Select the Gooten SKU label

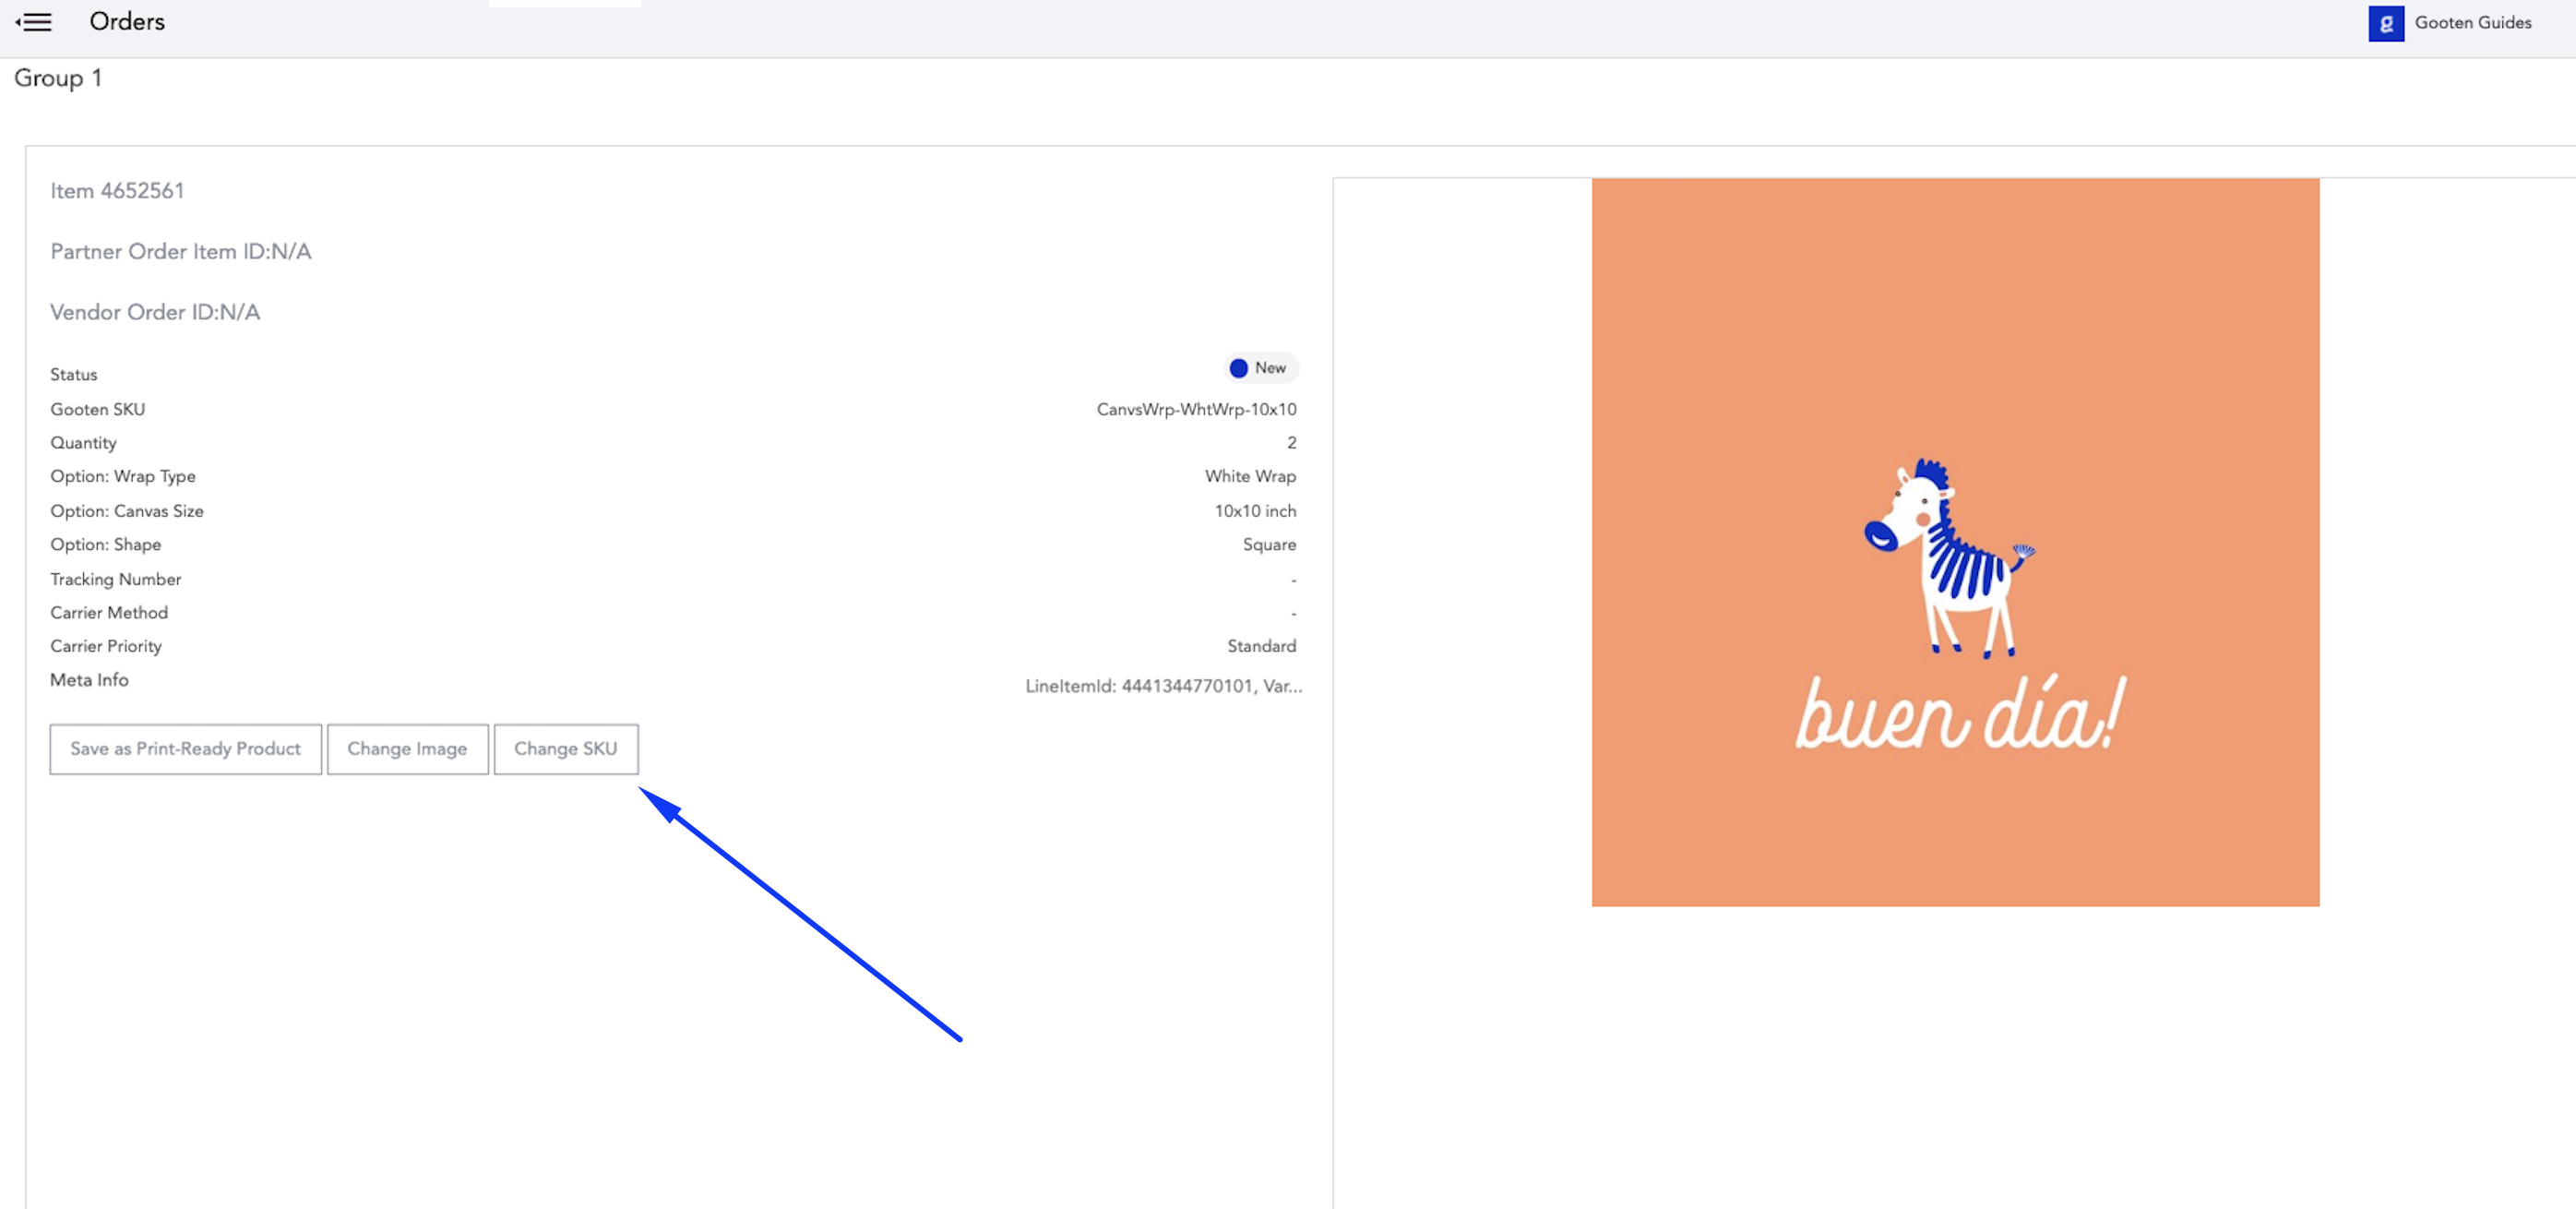point(98,409)
